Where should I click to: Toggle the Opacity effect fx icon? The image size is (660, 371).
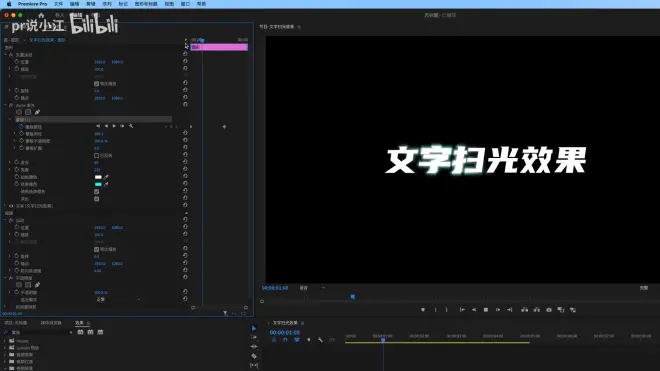[11, 278]
